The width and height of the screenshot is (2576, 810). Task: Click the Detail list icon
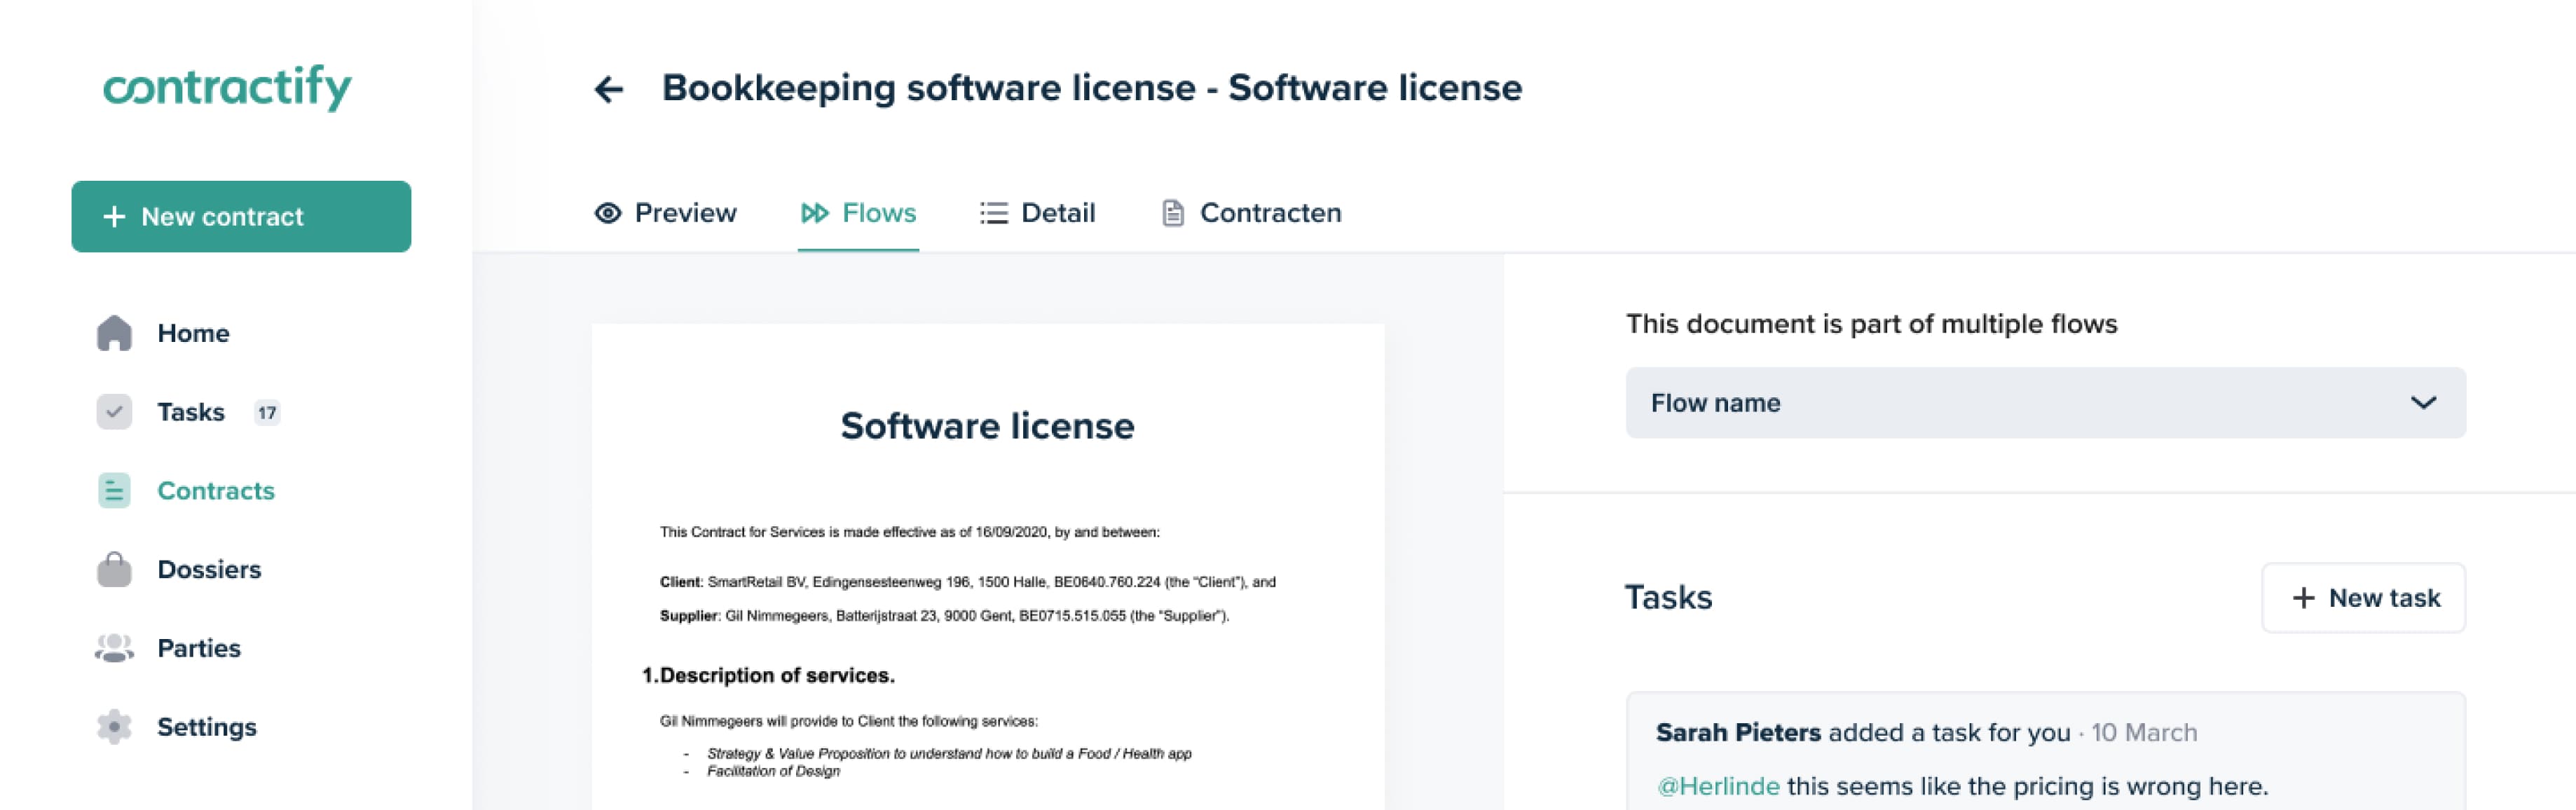tap(994, 213)
